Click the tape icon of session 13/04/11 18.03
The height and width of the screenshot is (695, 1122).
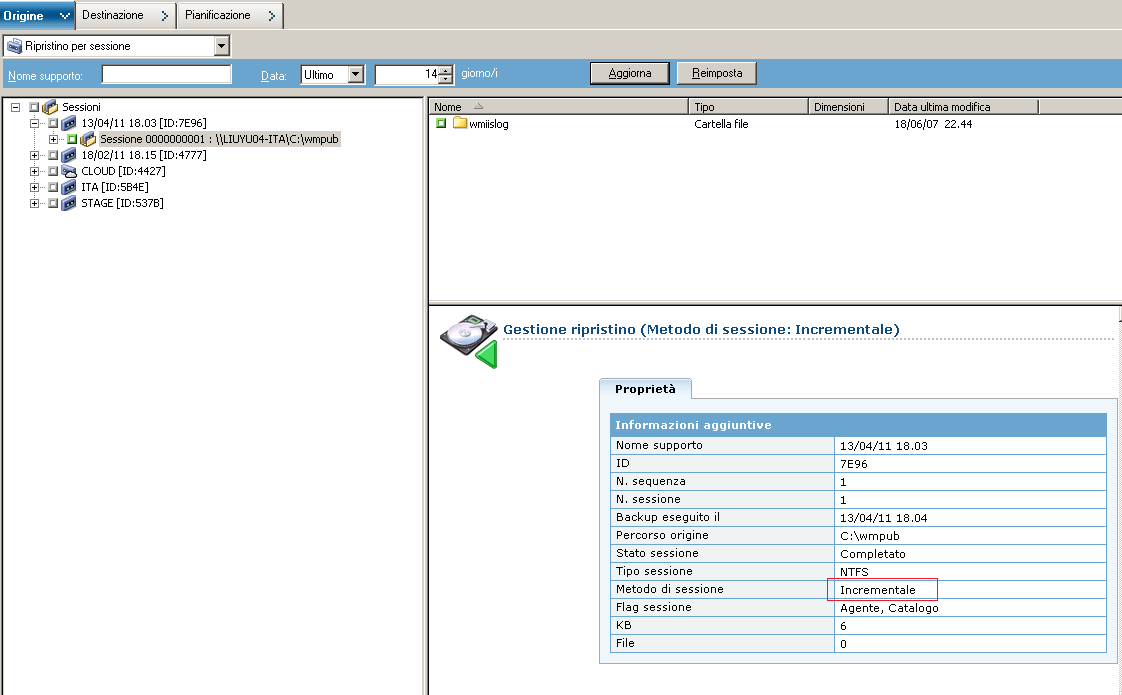click(69, 123)
